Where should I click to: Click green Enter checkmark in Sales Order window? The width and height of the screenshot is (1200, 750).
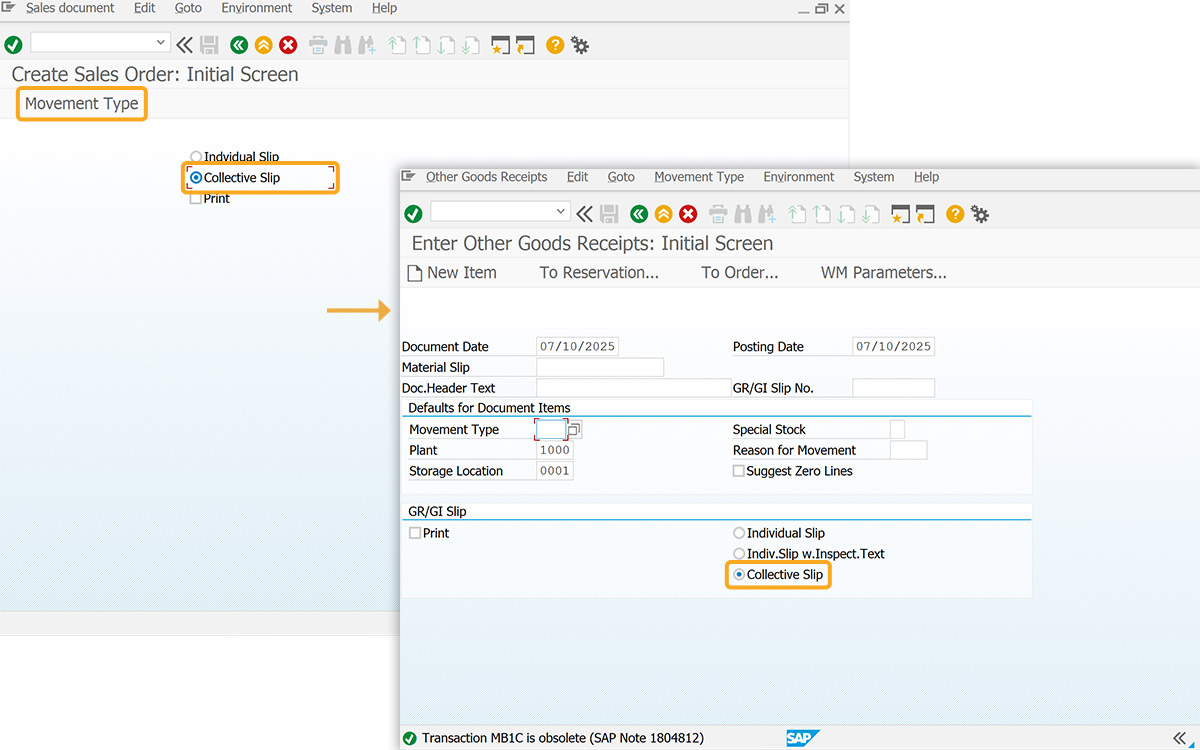[x=13, y=45]
